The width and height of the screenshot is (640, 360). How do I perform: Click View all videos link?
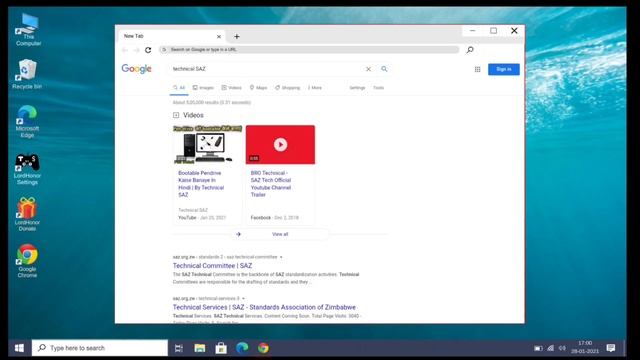tap(280, 234)
